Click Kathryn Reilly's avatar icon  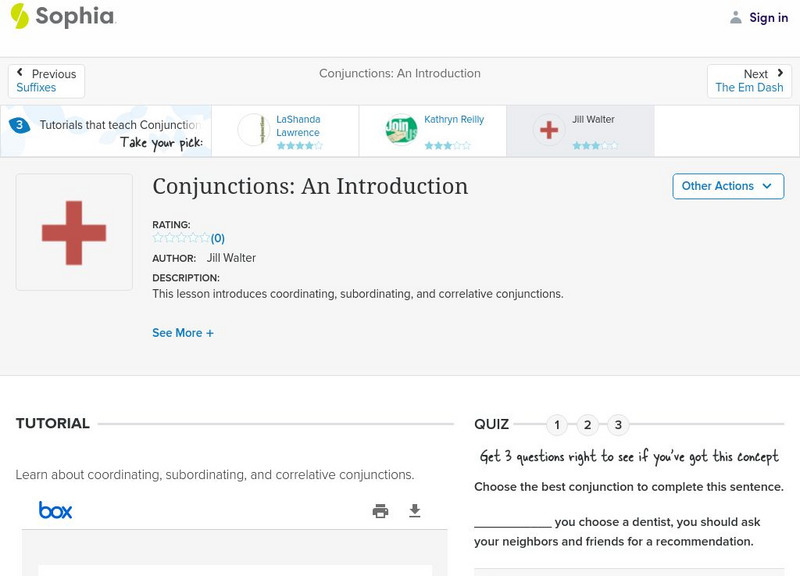[x=401, y=130]
